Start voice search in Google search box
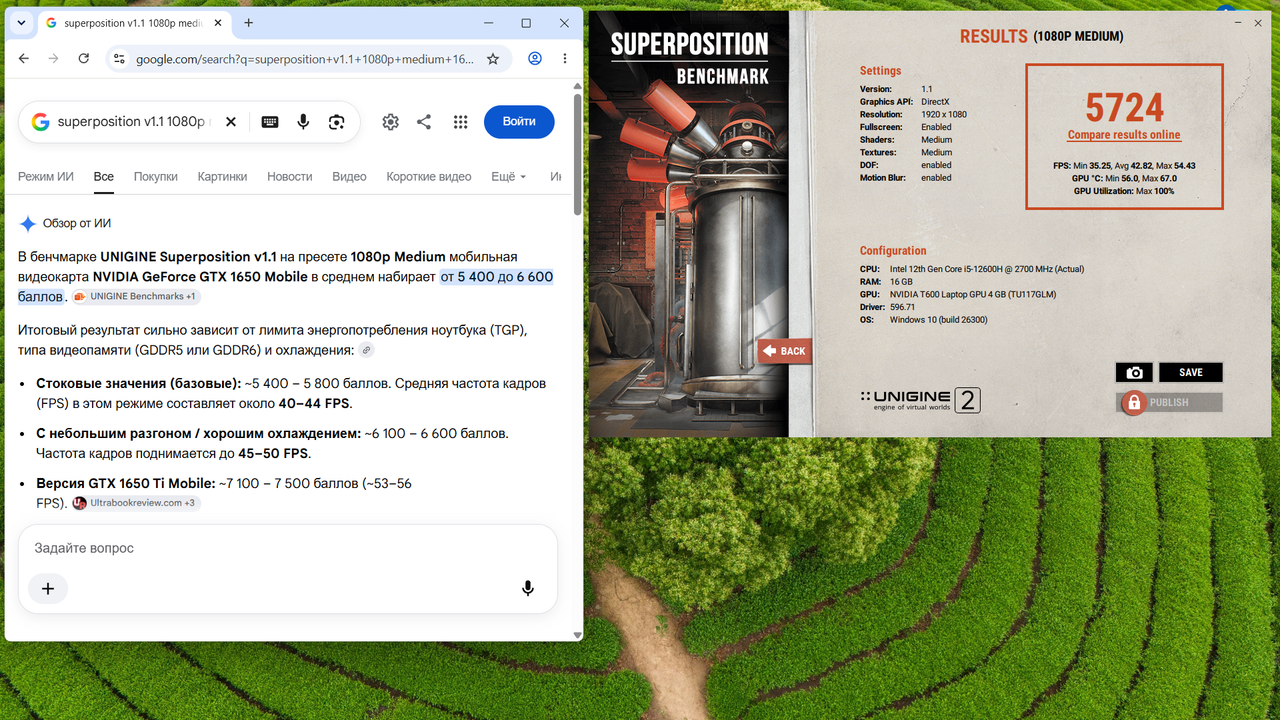1280x720 pixels. click(303, 122)
